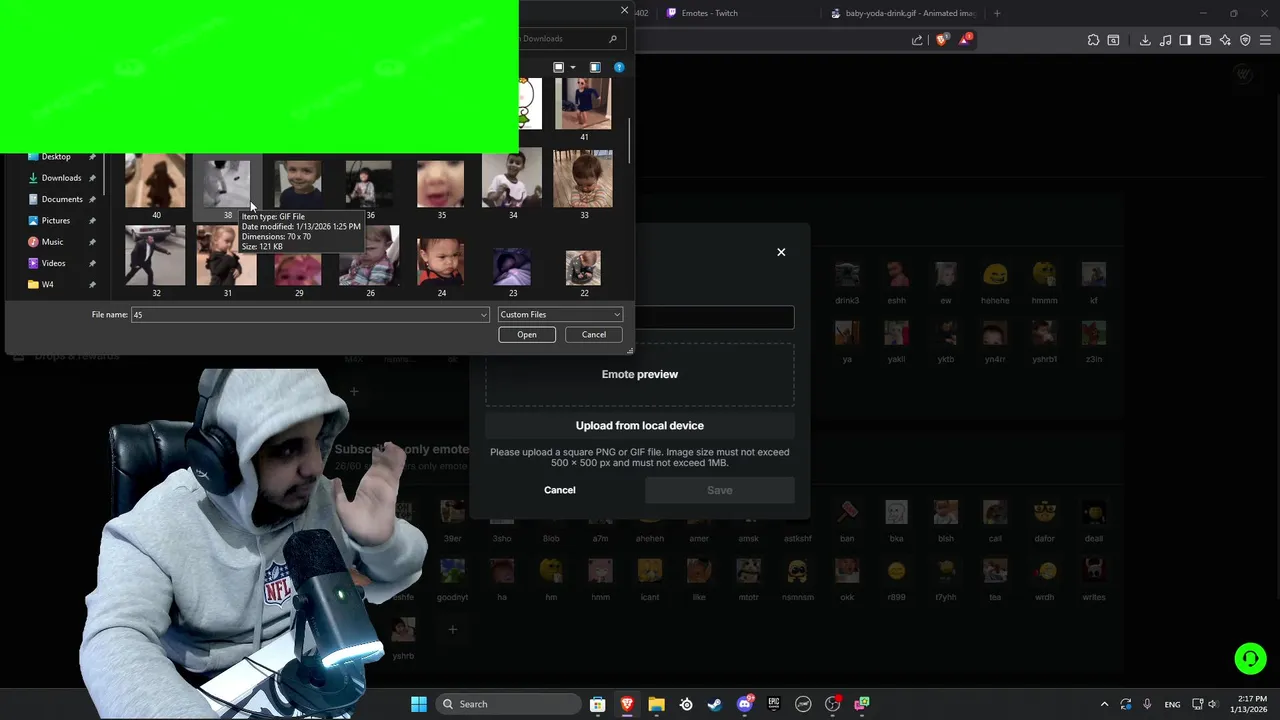
Task: Open the Custom Files type dropdown
Action: coord(560,315)
